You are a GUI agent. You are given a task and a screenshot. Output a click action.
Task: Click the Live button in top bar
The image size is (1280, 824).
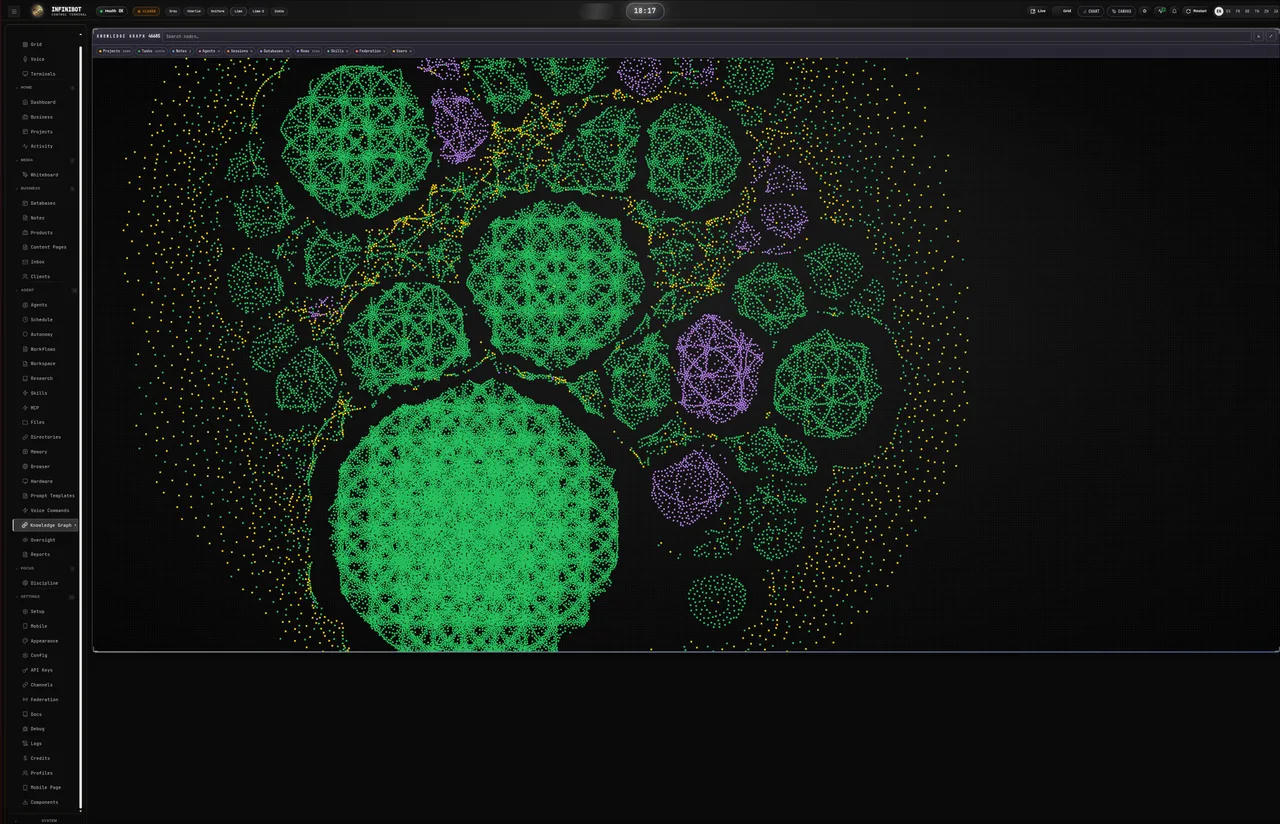(1038, 11)
